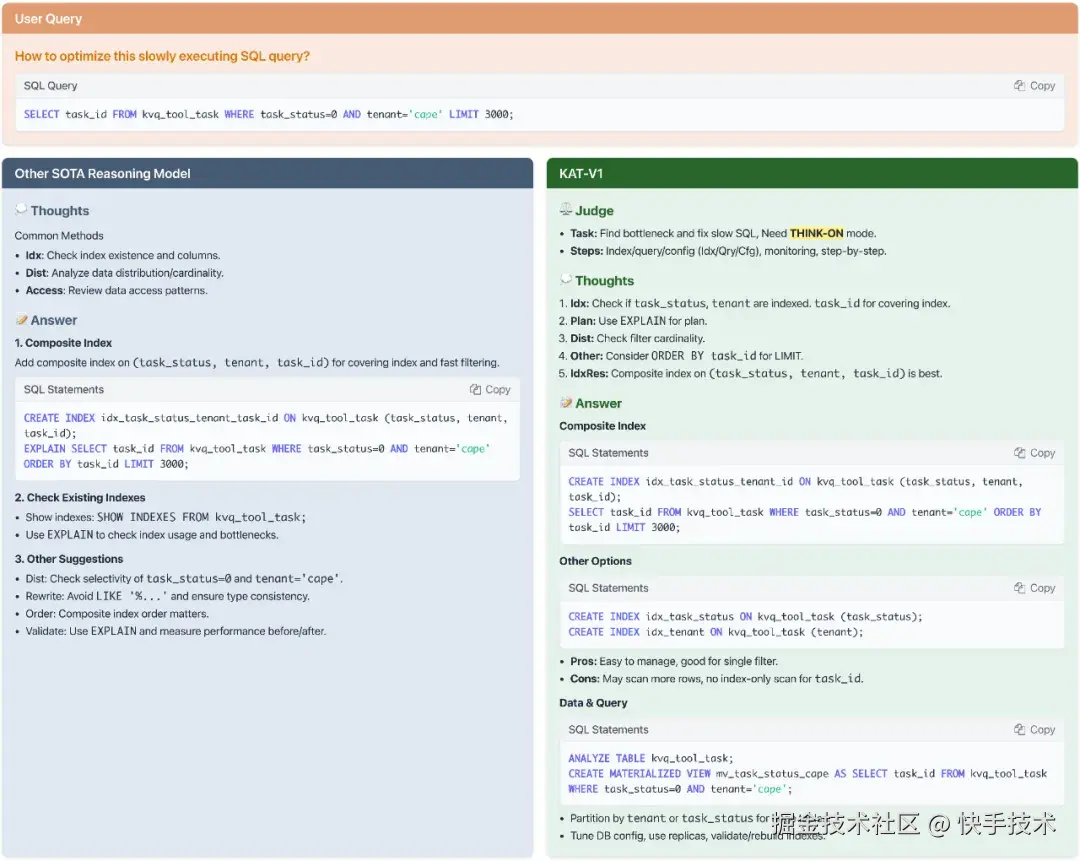This screenshot has width=1080, height=861.
Task: Click "2. Plan: Use EXPLAIN for plan." item
Action: click(633, 321)
